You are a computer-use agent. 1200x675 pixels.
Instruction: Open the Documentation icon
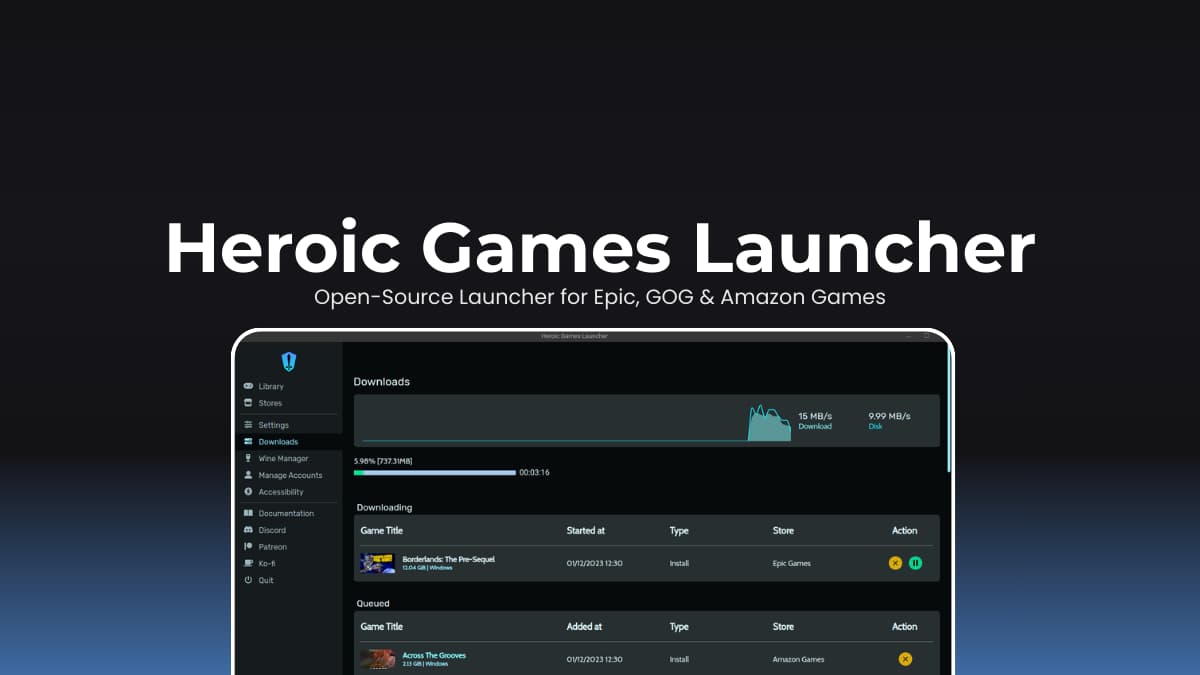click(248, 513)
